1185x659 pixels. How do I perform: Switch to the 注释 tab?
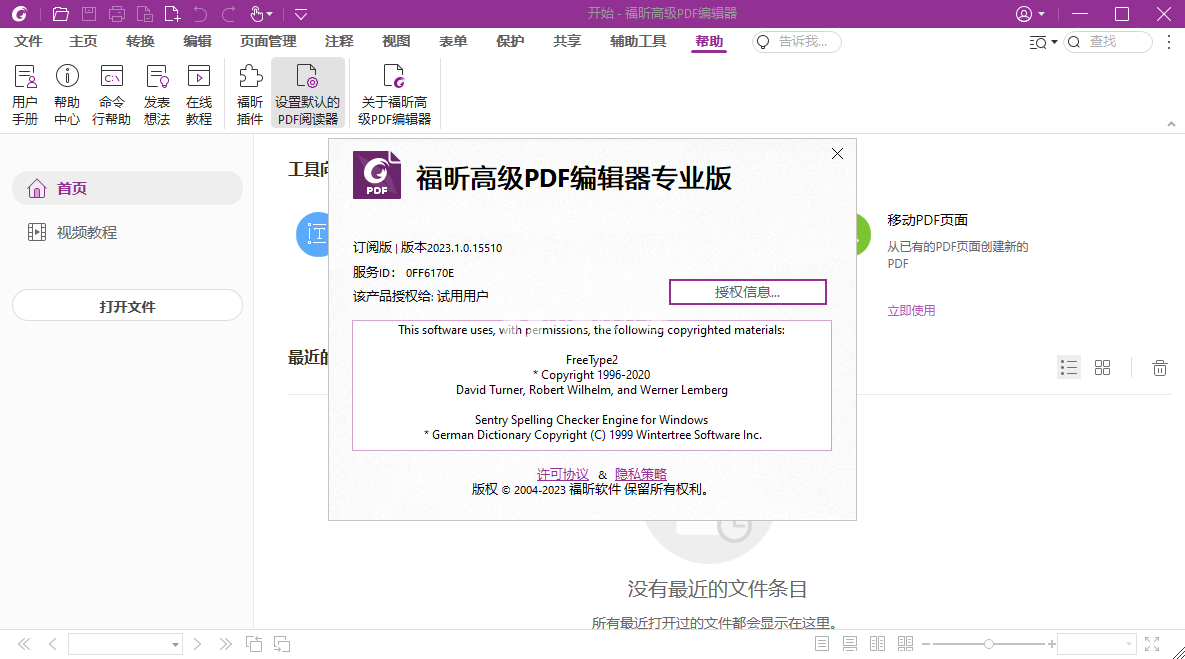pos(339,42)
